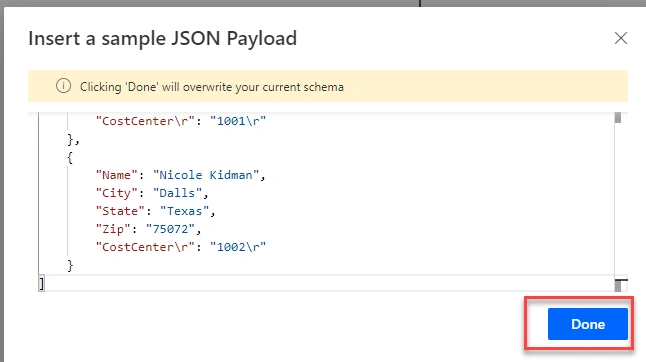Click the "Texas" state value
The image size is (646, 362).
pos(185,211)
